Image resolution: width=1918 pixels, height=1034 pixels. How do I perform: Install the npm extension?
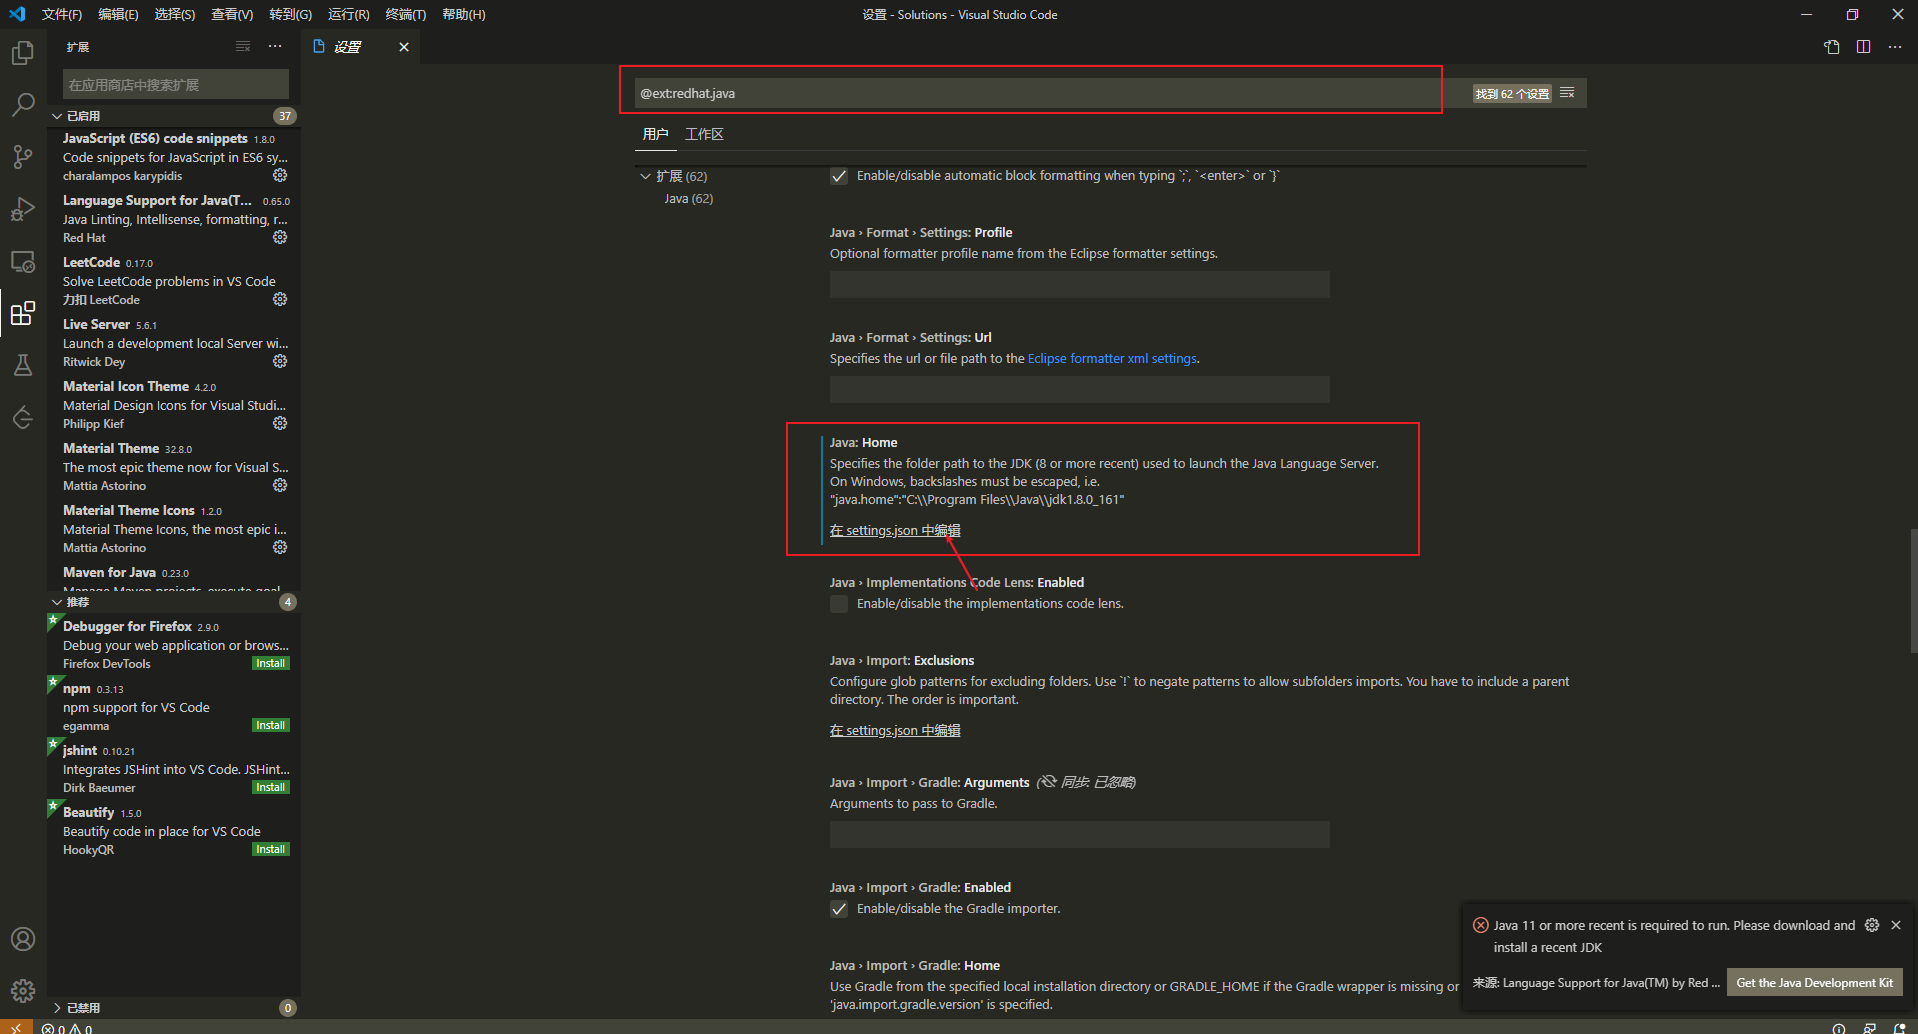tap(270, 726)
